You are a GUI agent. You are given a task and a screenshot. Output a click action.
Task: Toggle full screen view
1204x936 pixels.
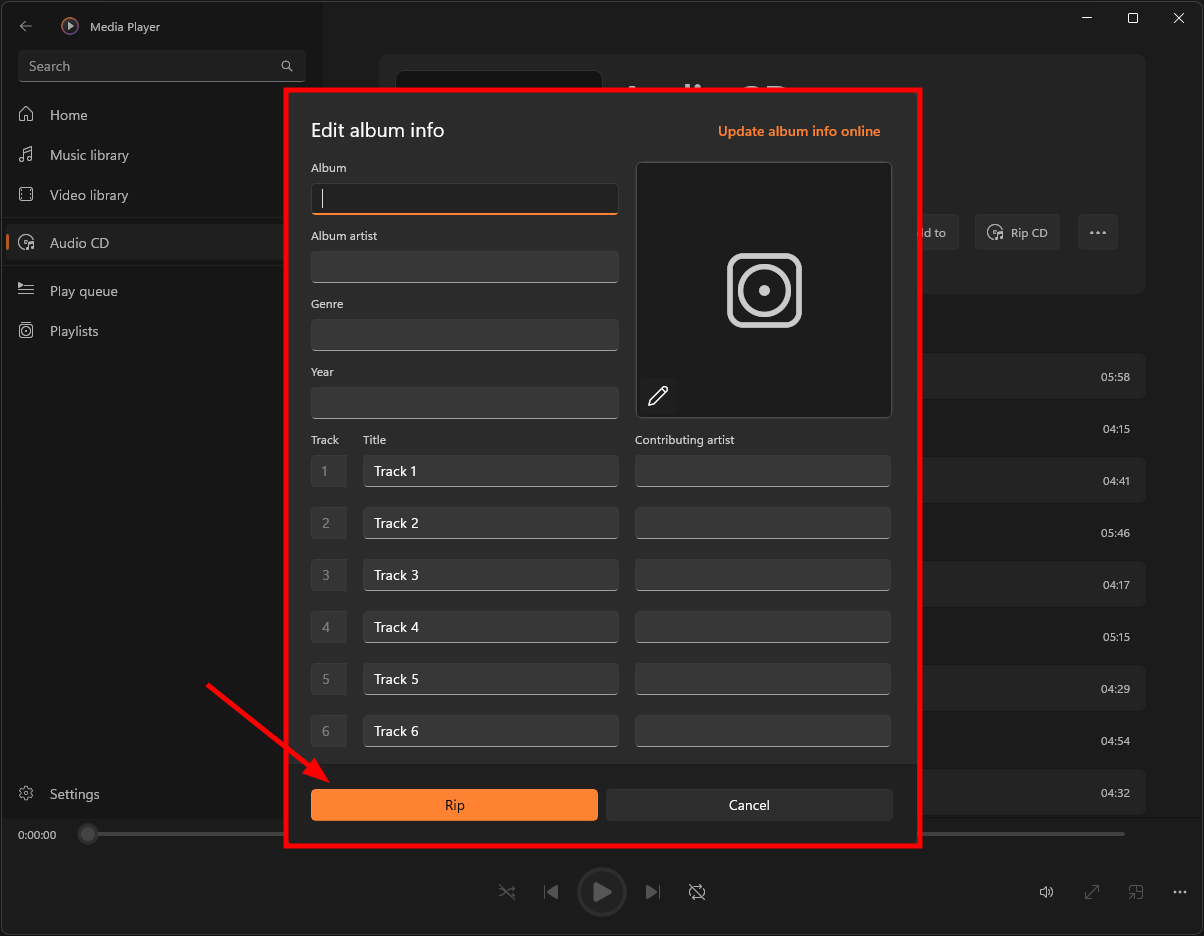coord(1091,892)
